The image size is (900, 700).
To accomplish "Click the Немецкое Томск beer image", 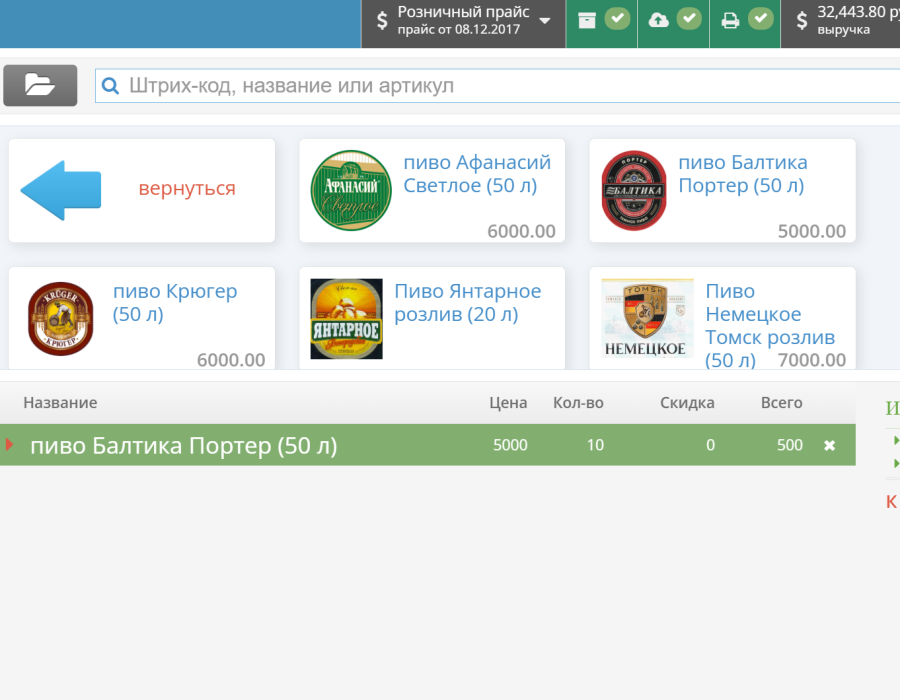I will pyautogui.click(x=646, y=318).
